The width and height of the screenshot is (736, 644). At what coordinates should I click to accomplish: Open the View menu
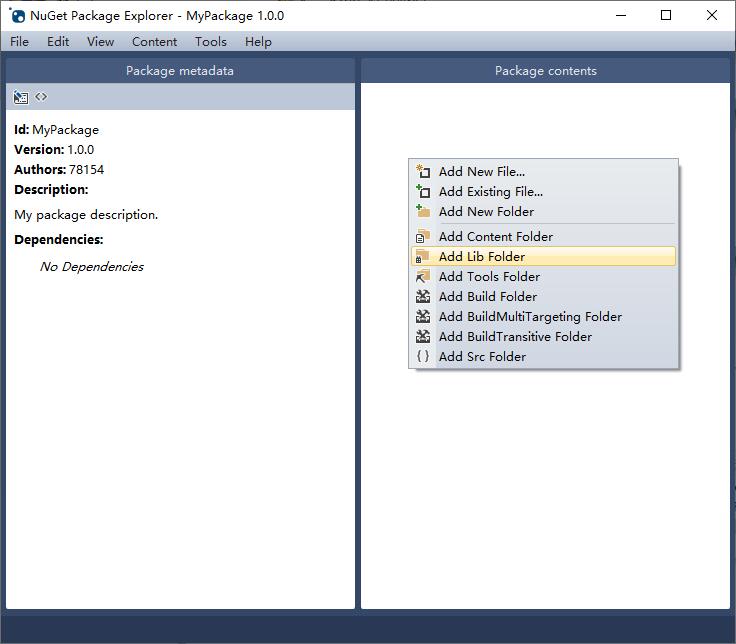(100, 42)
